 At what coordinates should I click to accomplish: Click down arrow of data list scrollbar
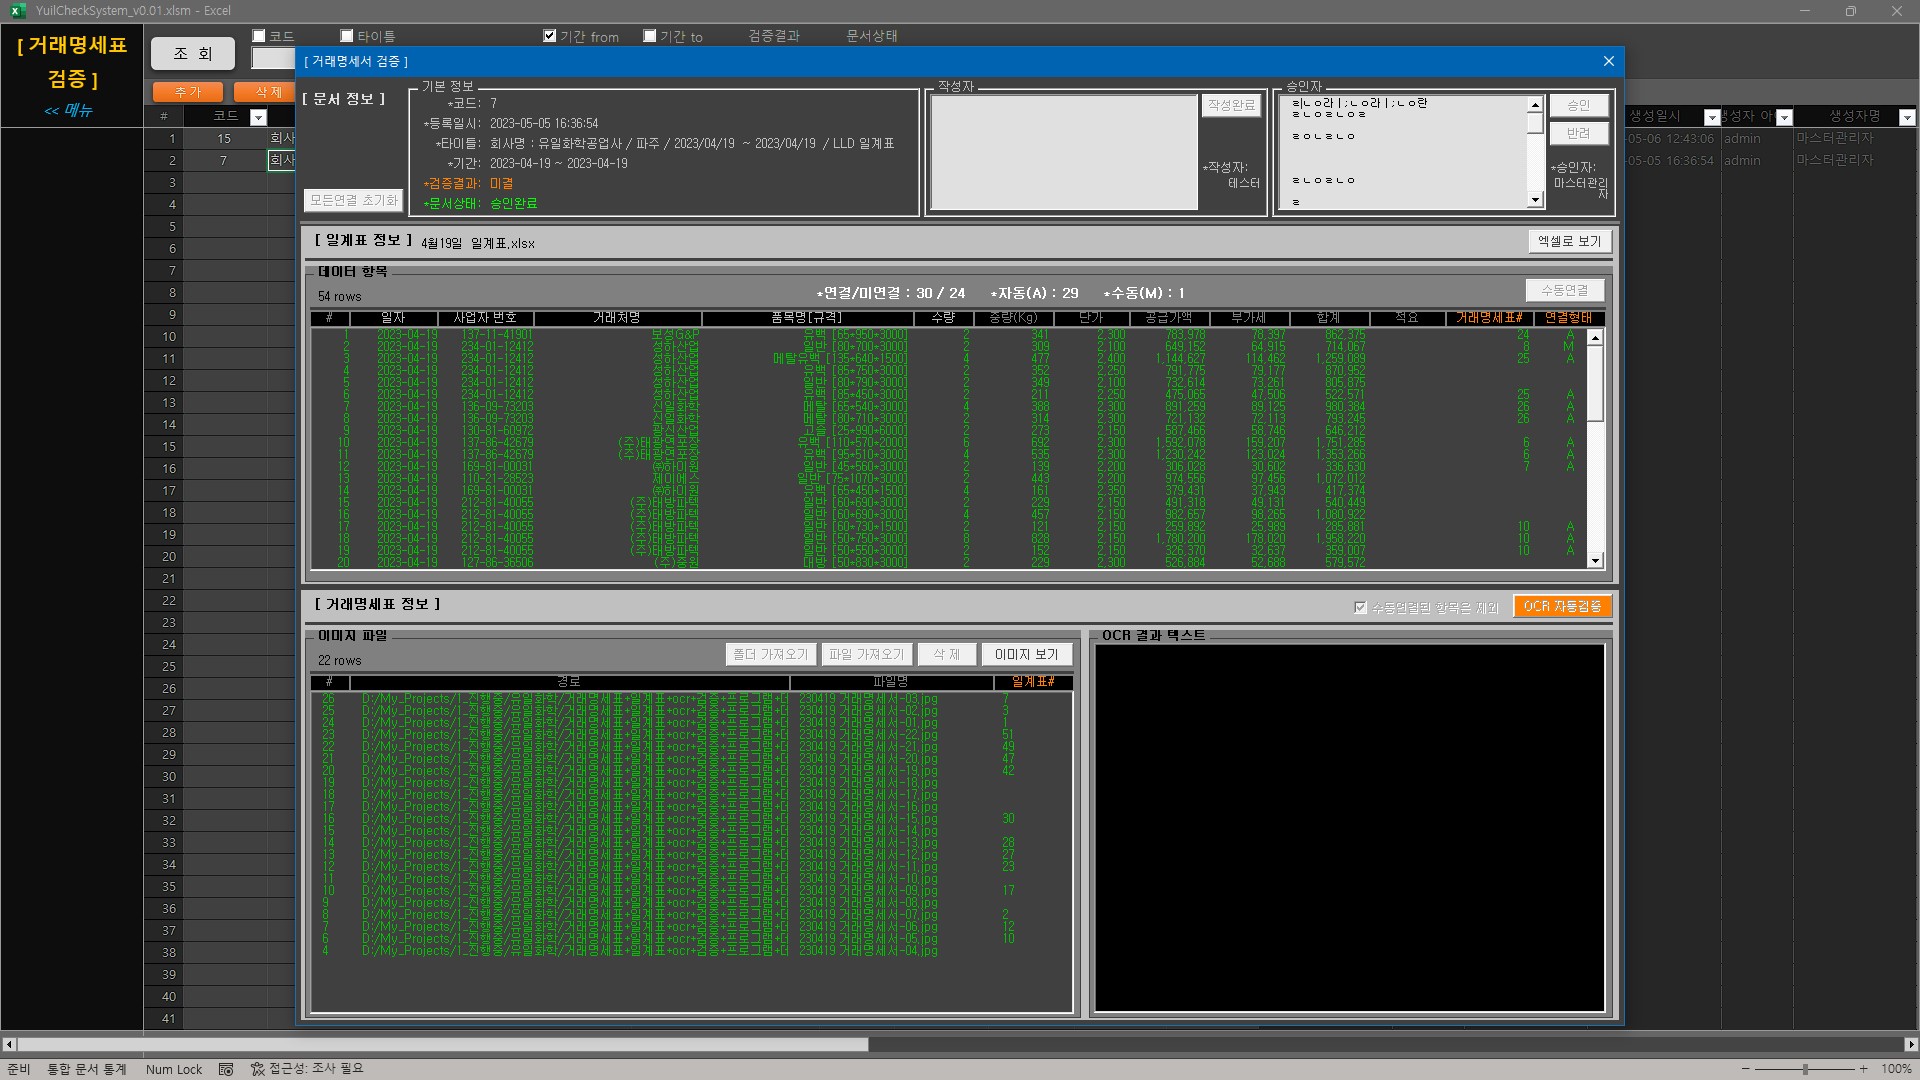pos(1595,561)
